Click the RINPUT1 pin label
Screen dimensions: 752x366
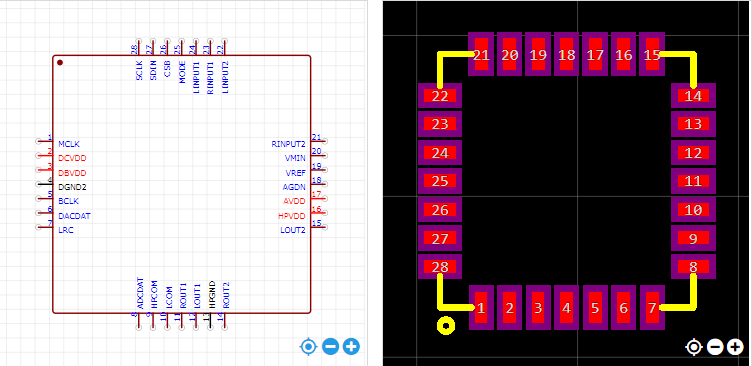coord(210,77)
